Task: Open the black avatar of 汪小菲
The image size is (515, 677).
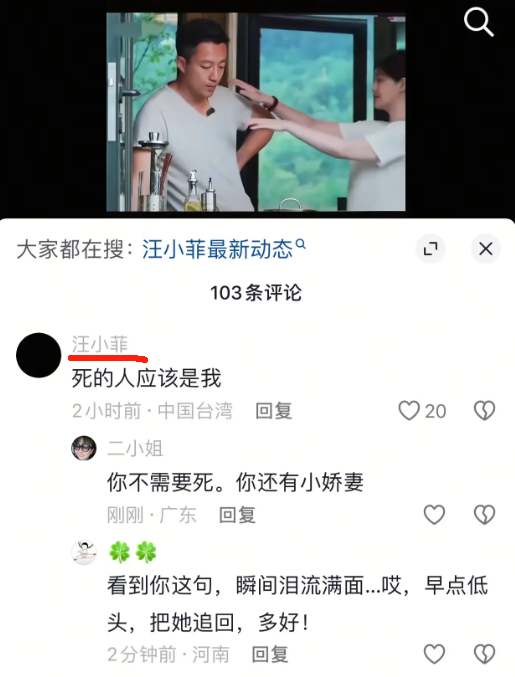Action: [x=38, y=355]
